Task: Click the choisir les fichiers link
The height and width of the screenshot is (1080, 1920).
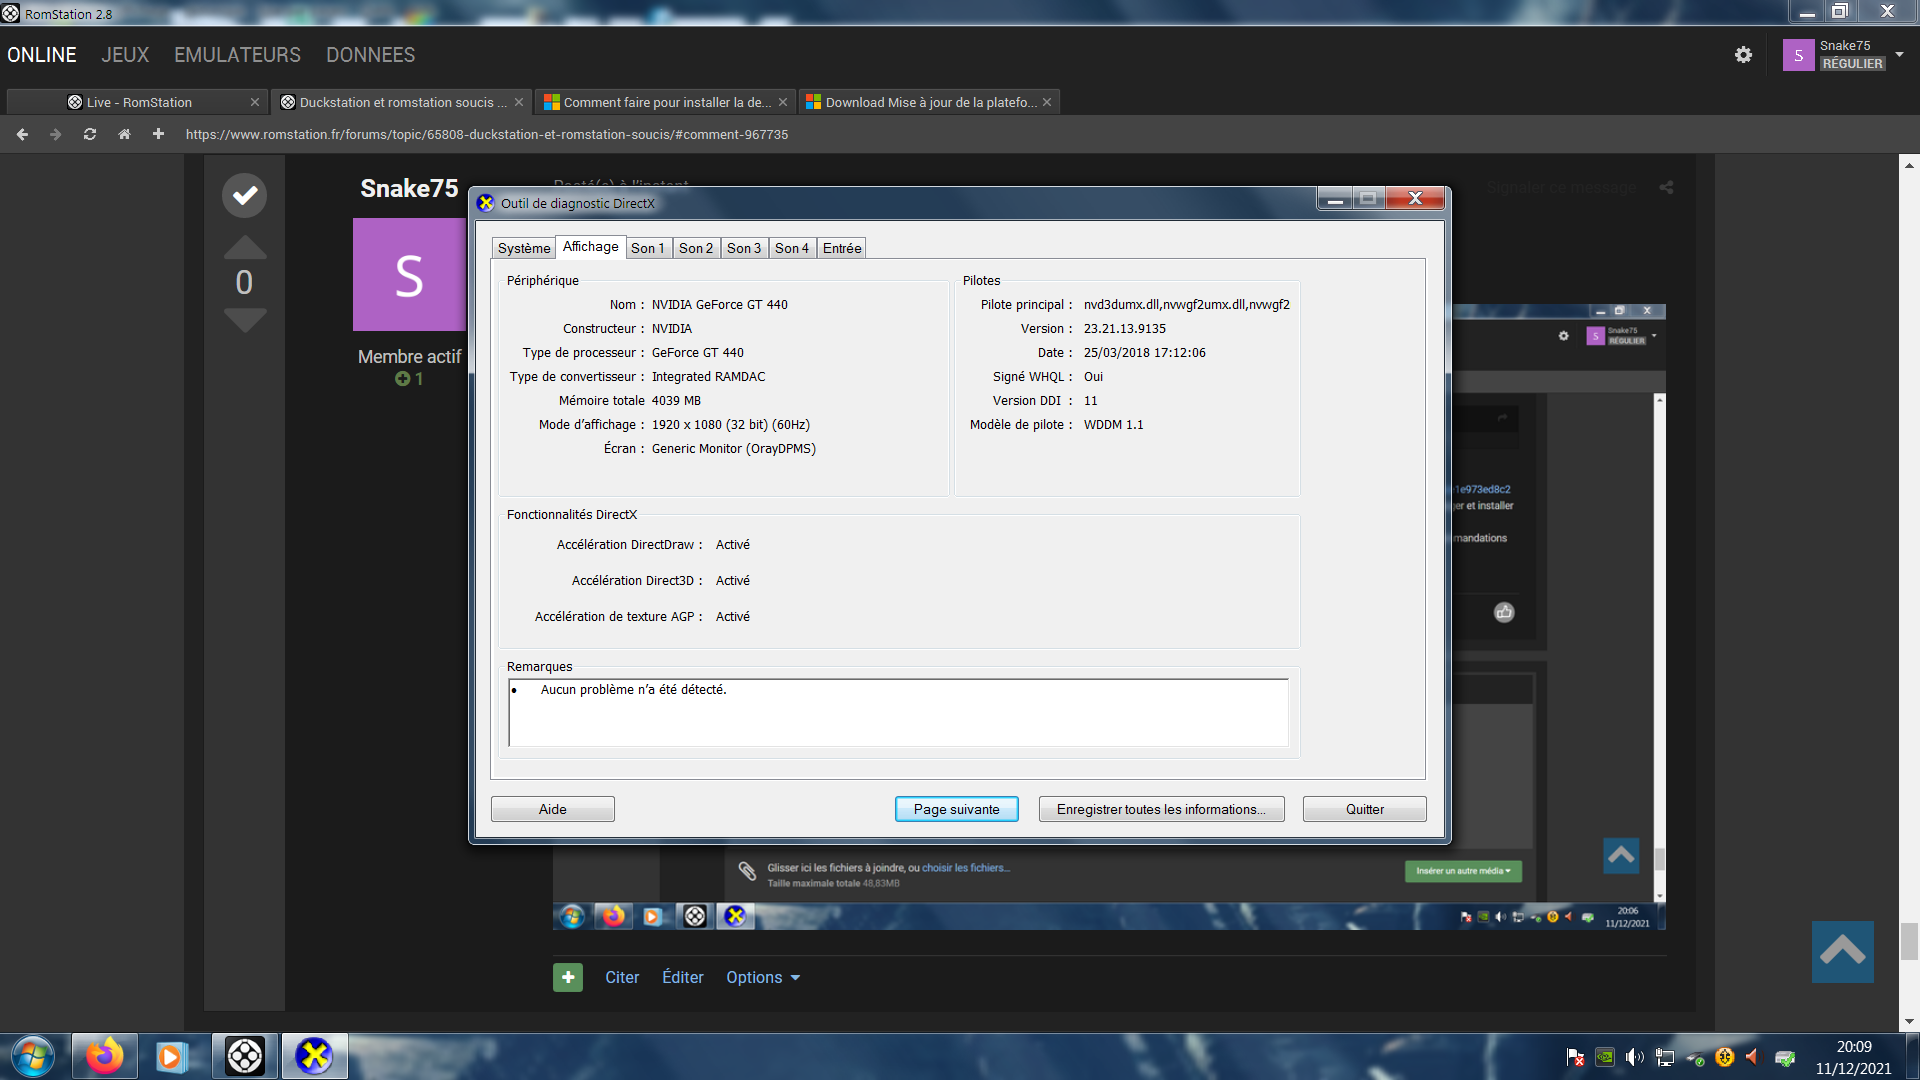Action: [x=965, y=868]
